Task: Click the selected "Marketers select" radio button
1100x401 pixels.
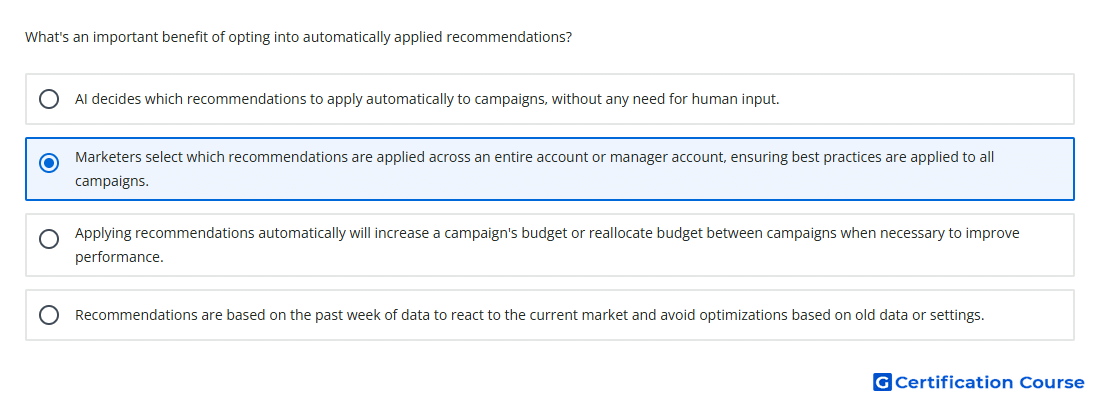Action: pos(49,163)
